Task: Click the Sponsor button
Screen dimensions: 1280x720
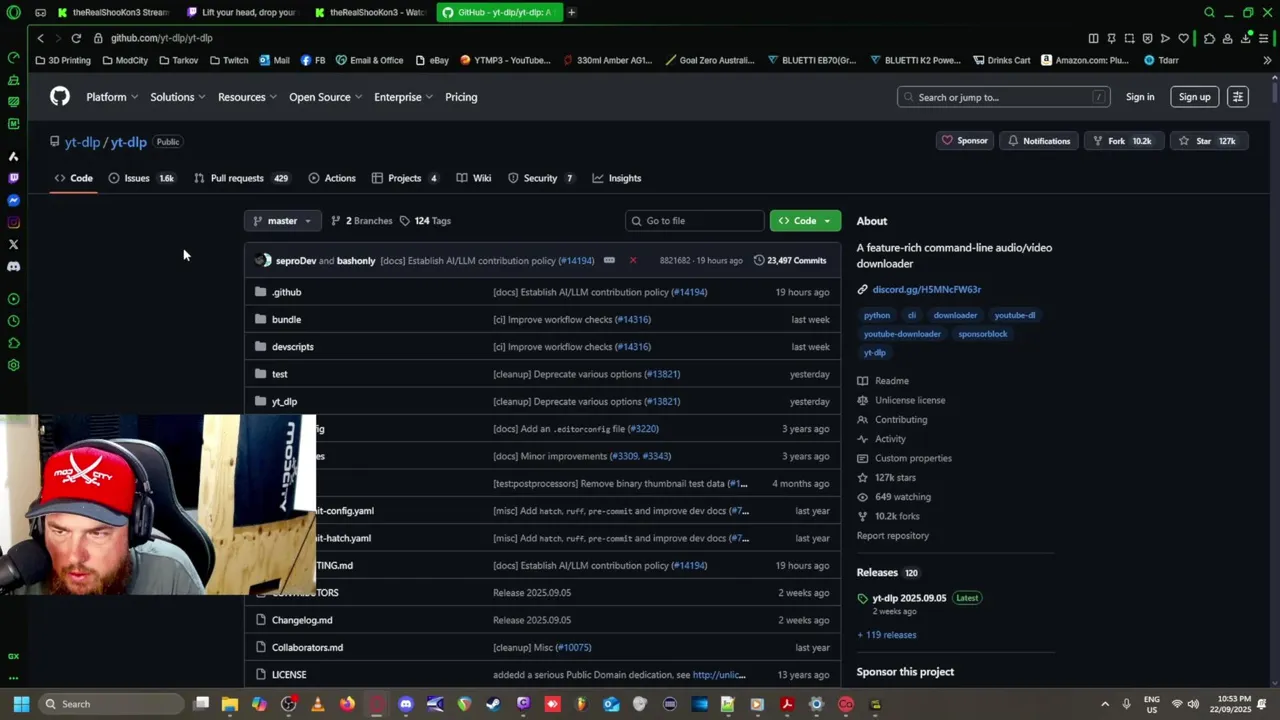Action: click(964, 141)
